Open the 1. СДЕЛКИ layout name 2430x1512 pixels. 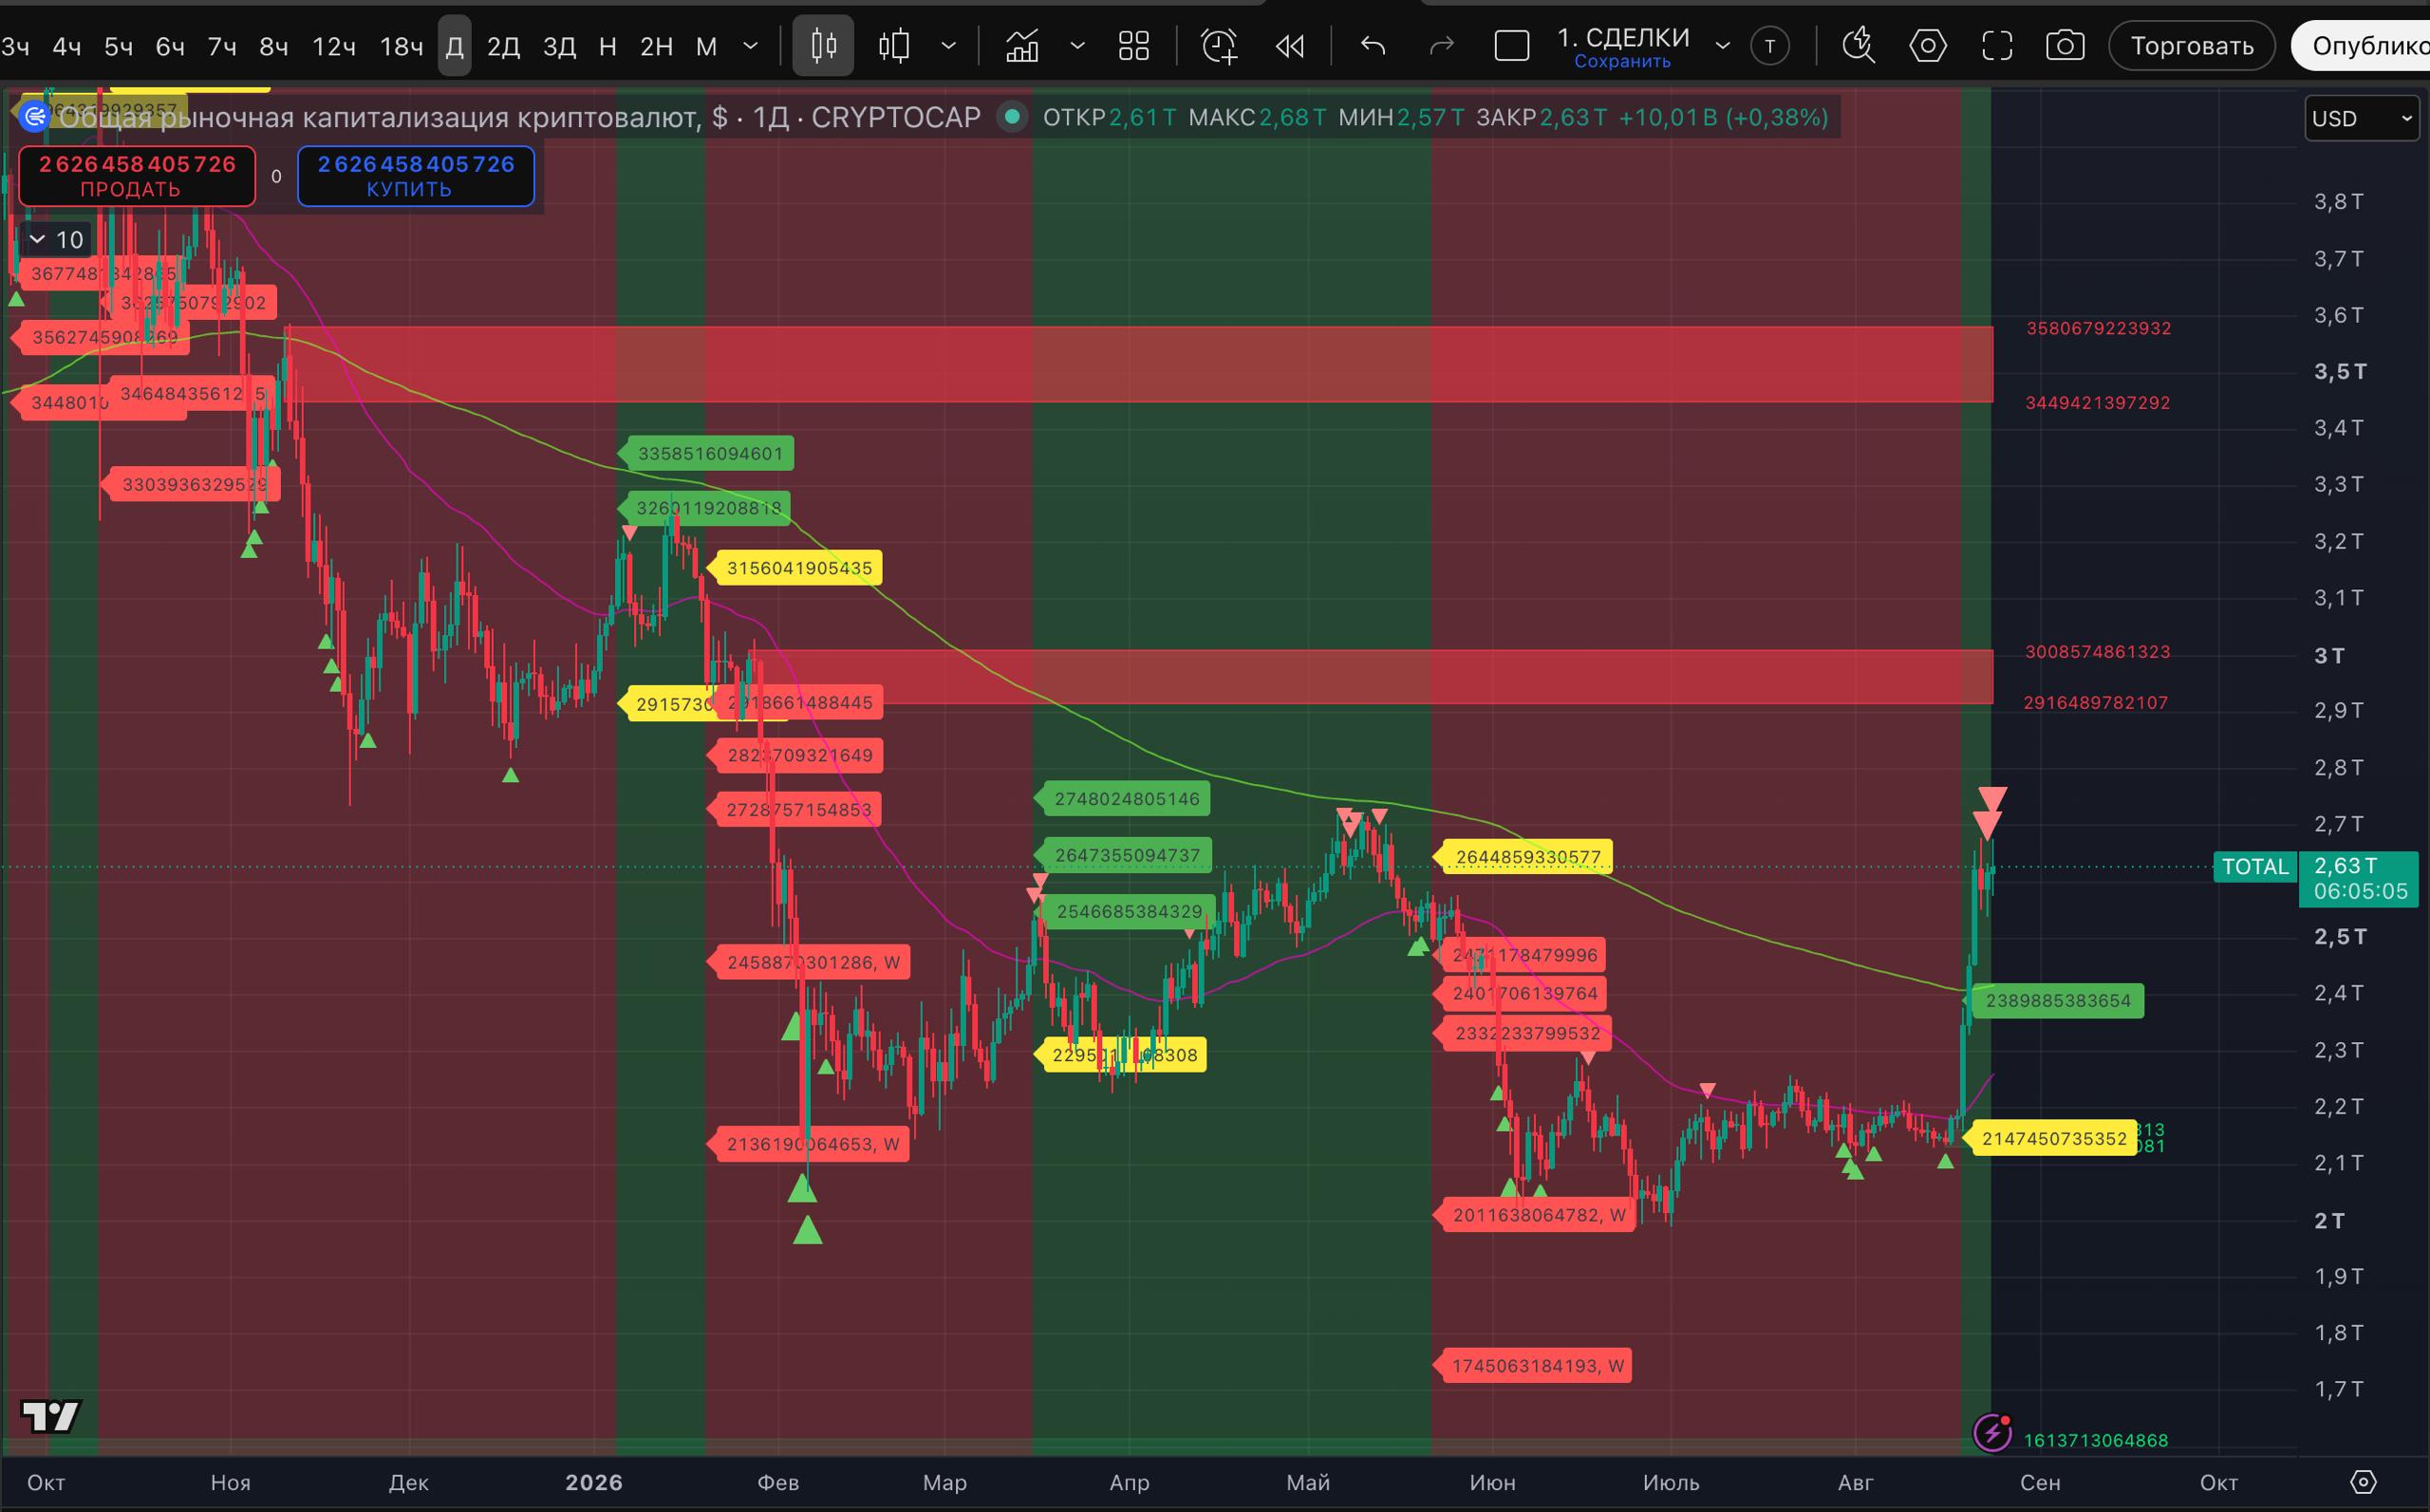pos(1623,37)
